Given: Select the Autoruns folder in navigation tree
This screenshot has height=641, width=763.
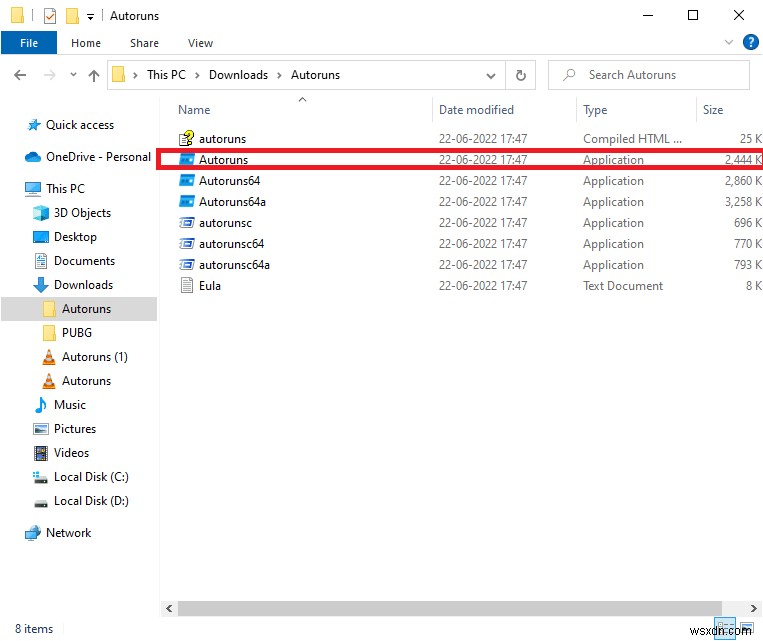Looking at the screenshot, I should pos(79,309).
